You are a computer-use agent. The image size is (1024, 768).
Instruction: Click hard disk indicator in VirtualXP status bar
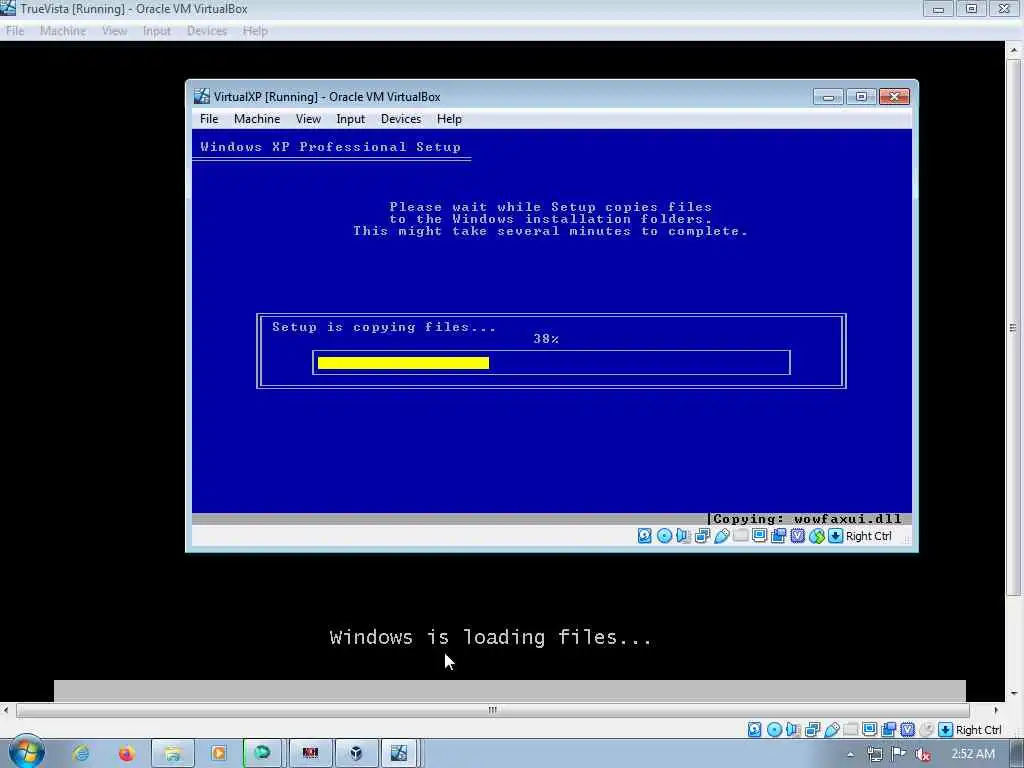(x=645, y=536)
